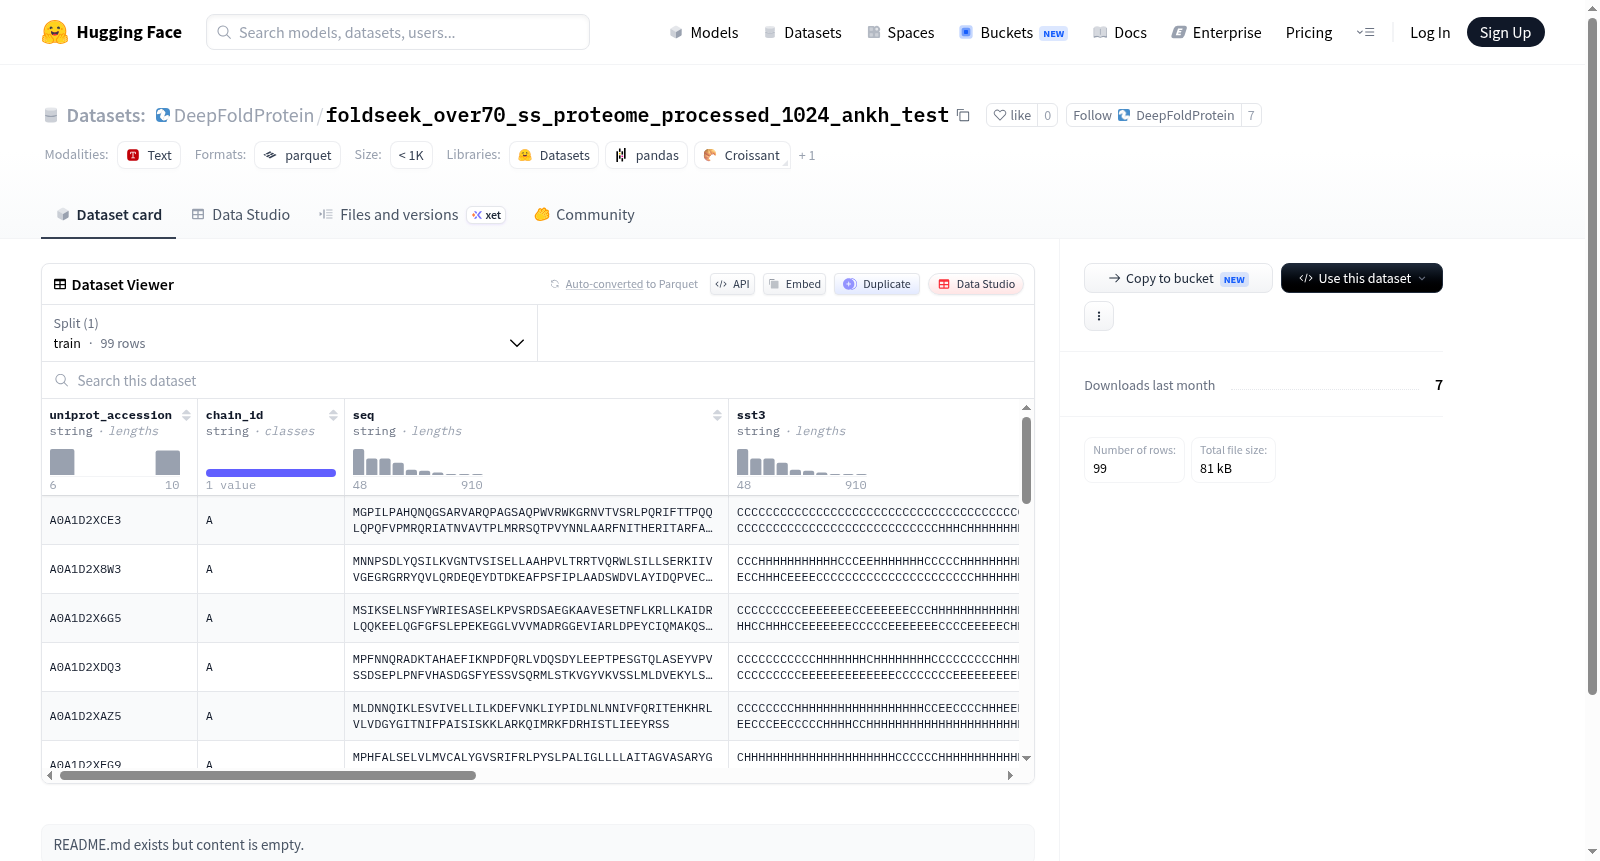Show the +1 more libraries
1600x861 pixels.
(x=807, y=155)
